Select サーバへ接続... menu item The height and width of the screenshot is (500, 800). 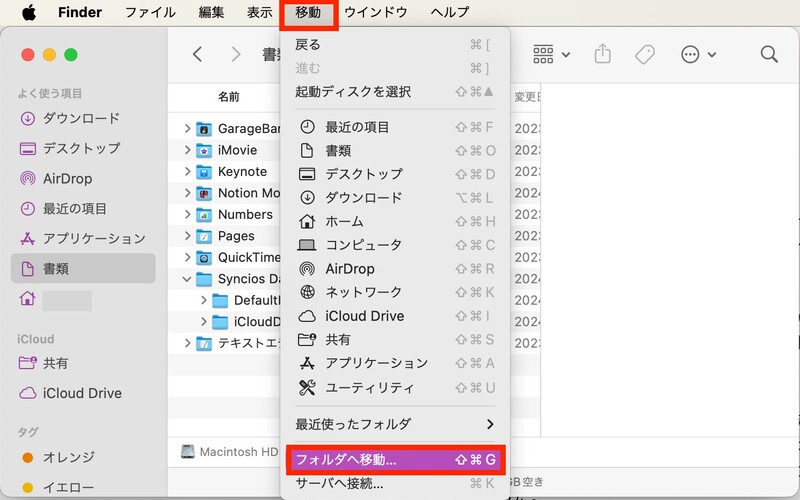[395, 483]
